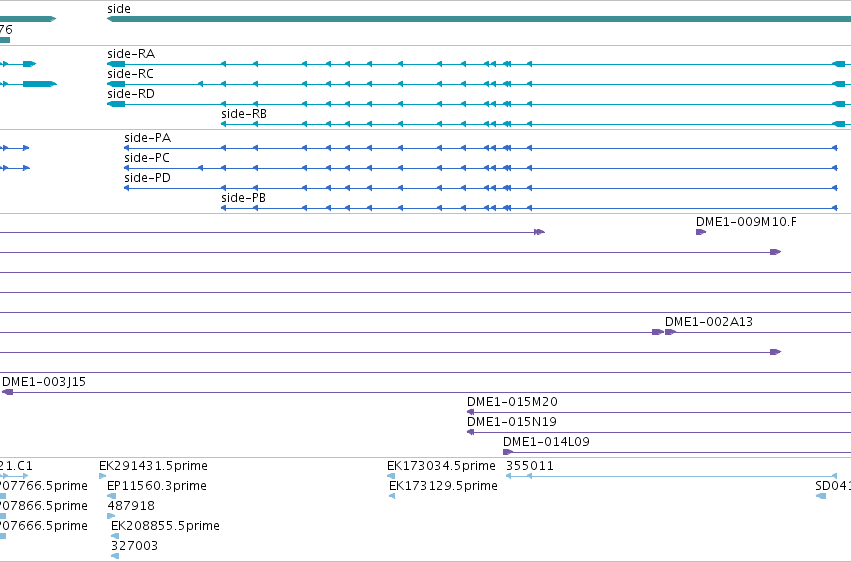Image resolution: width=851 pixels, height=562 pixels.
Task: Click the DME1-015N19 arrow marker
Action: [471, 432]
